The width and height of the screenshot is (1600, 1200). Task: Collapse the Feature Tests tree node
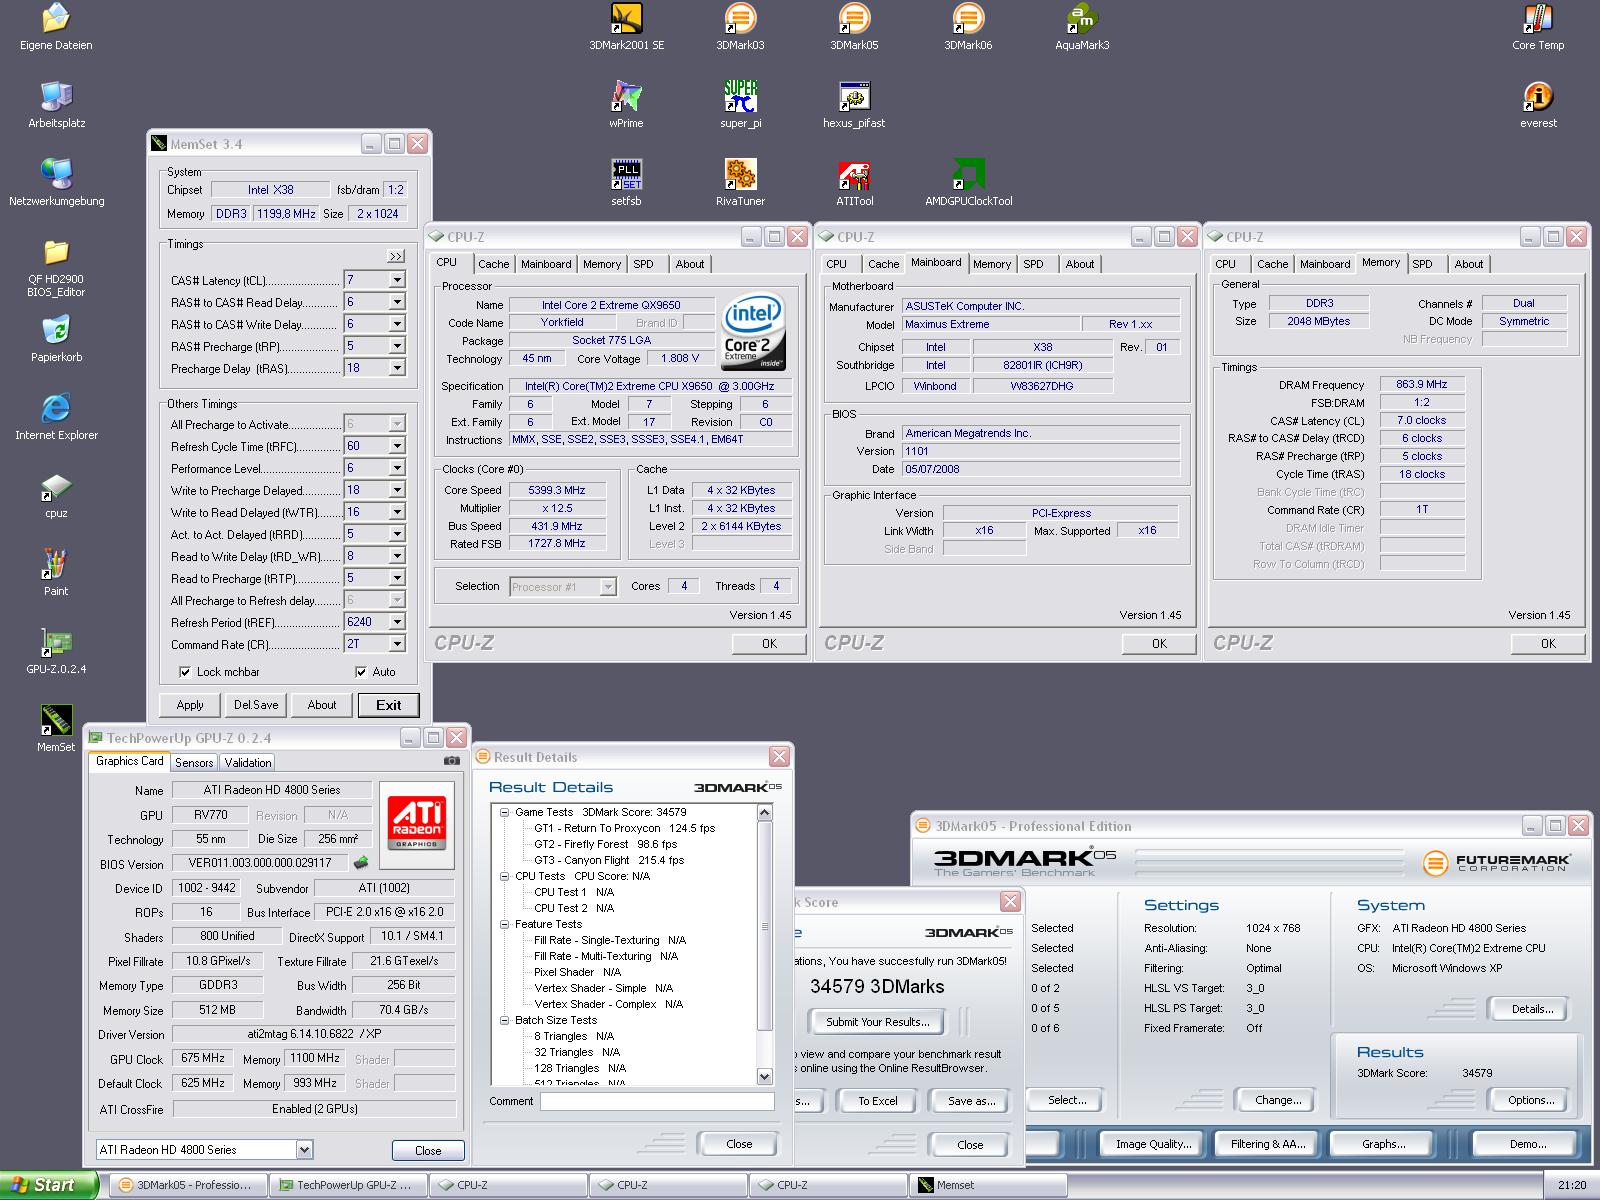(x=505, y=924)
